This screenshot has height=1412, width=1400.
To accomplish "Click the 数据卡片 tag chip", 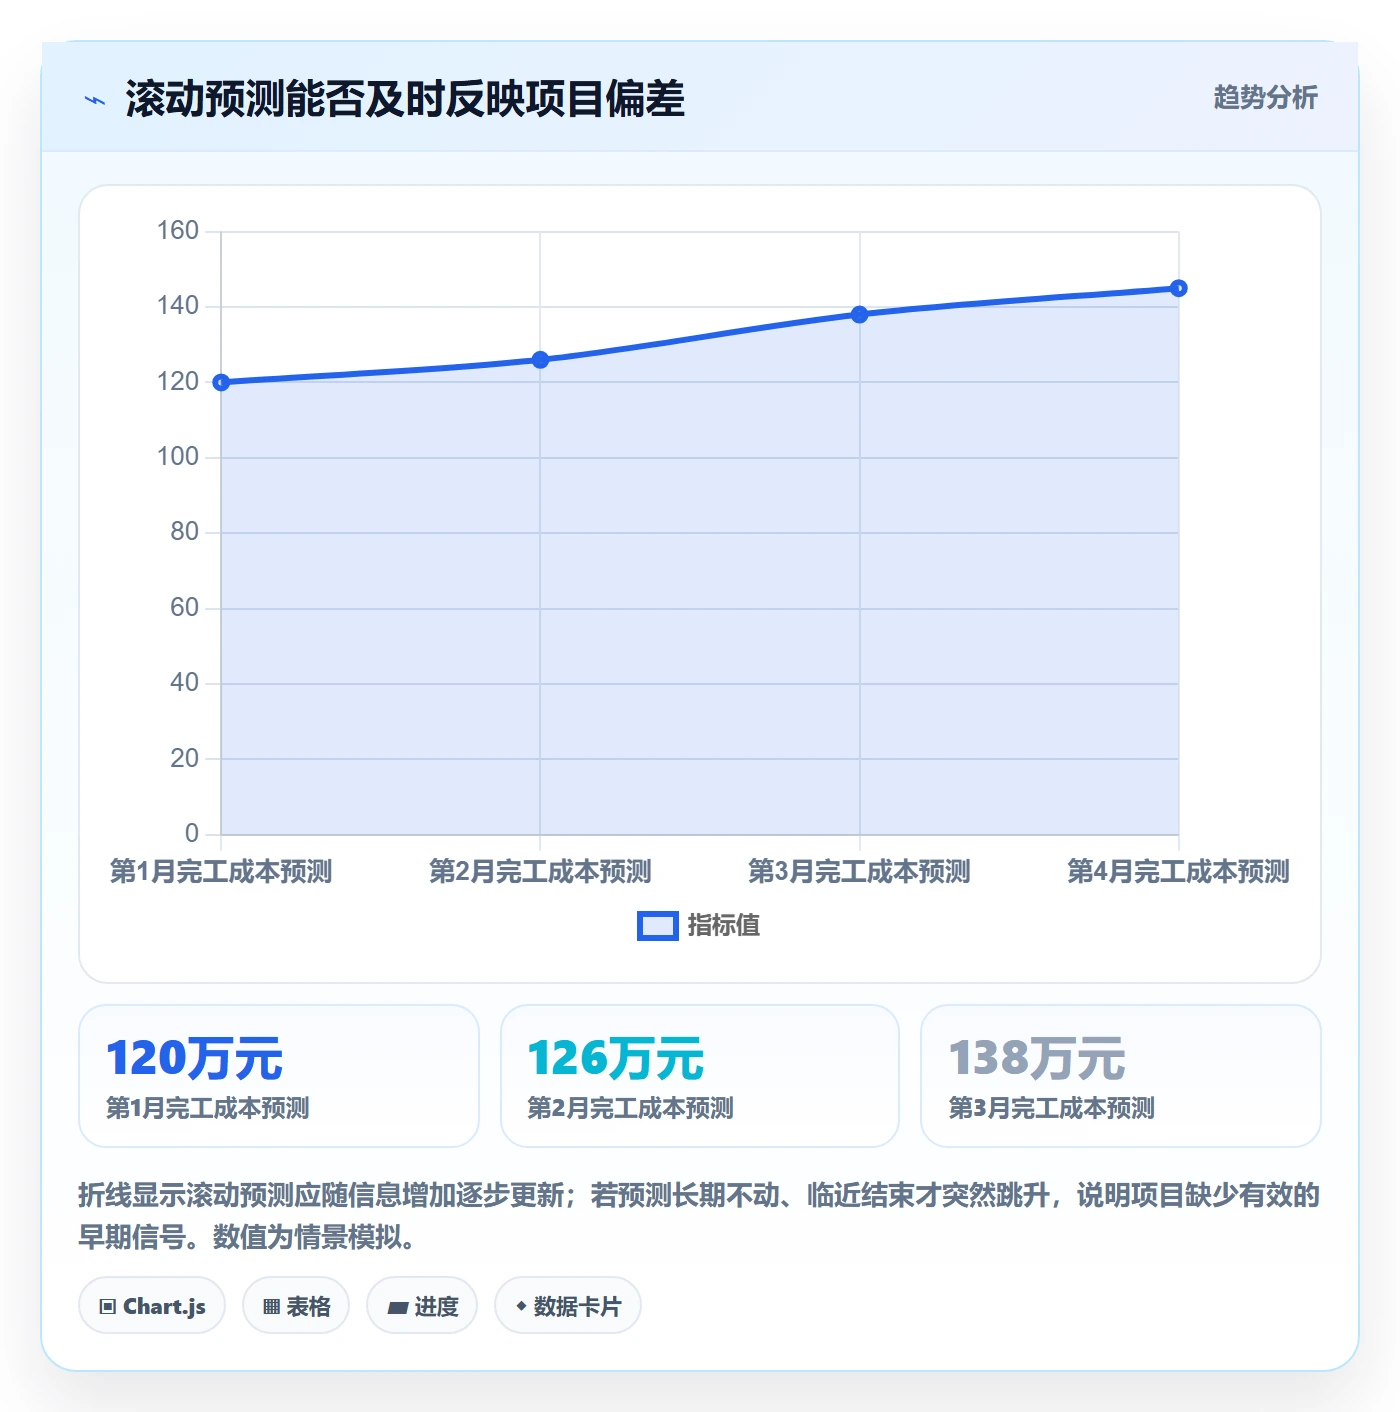I will pyautogui.click(x=568, y=1305).
